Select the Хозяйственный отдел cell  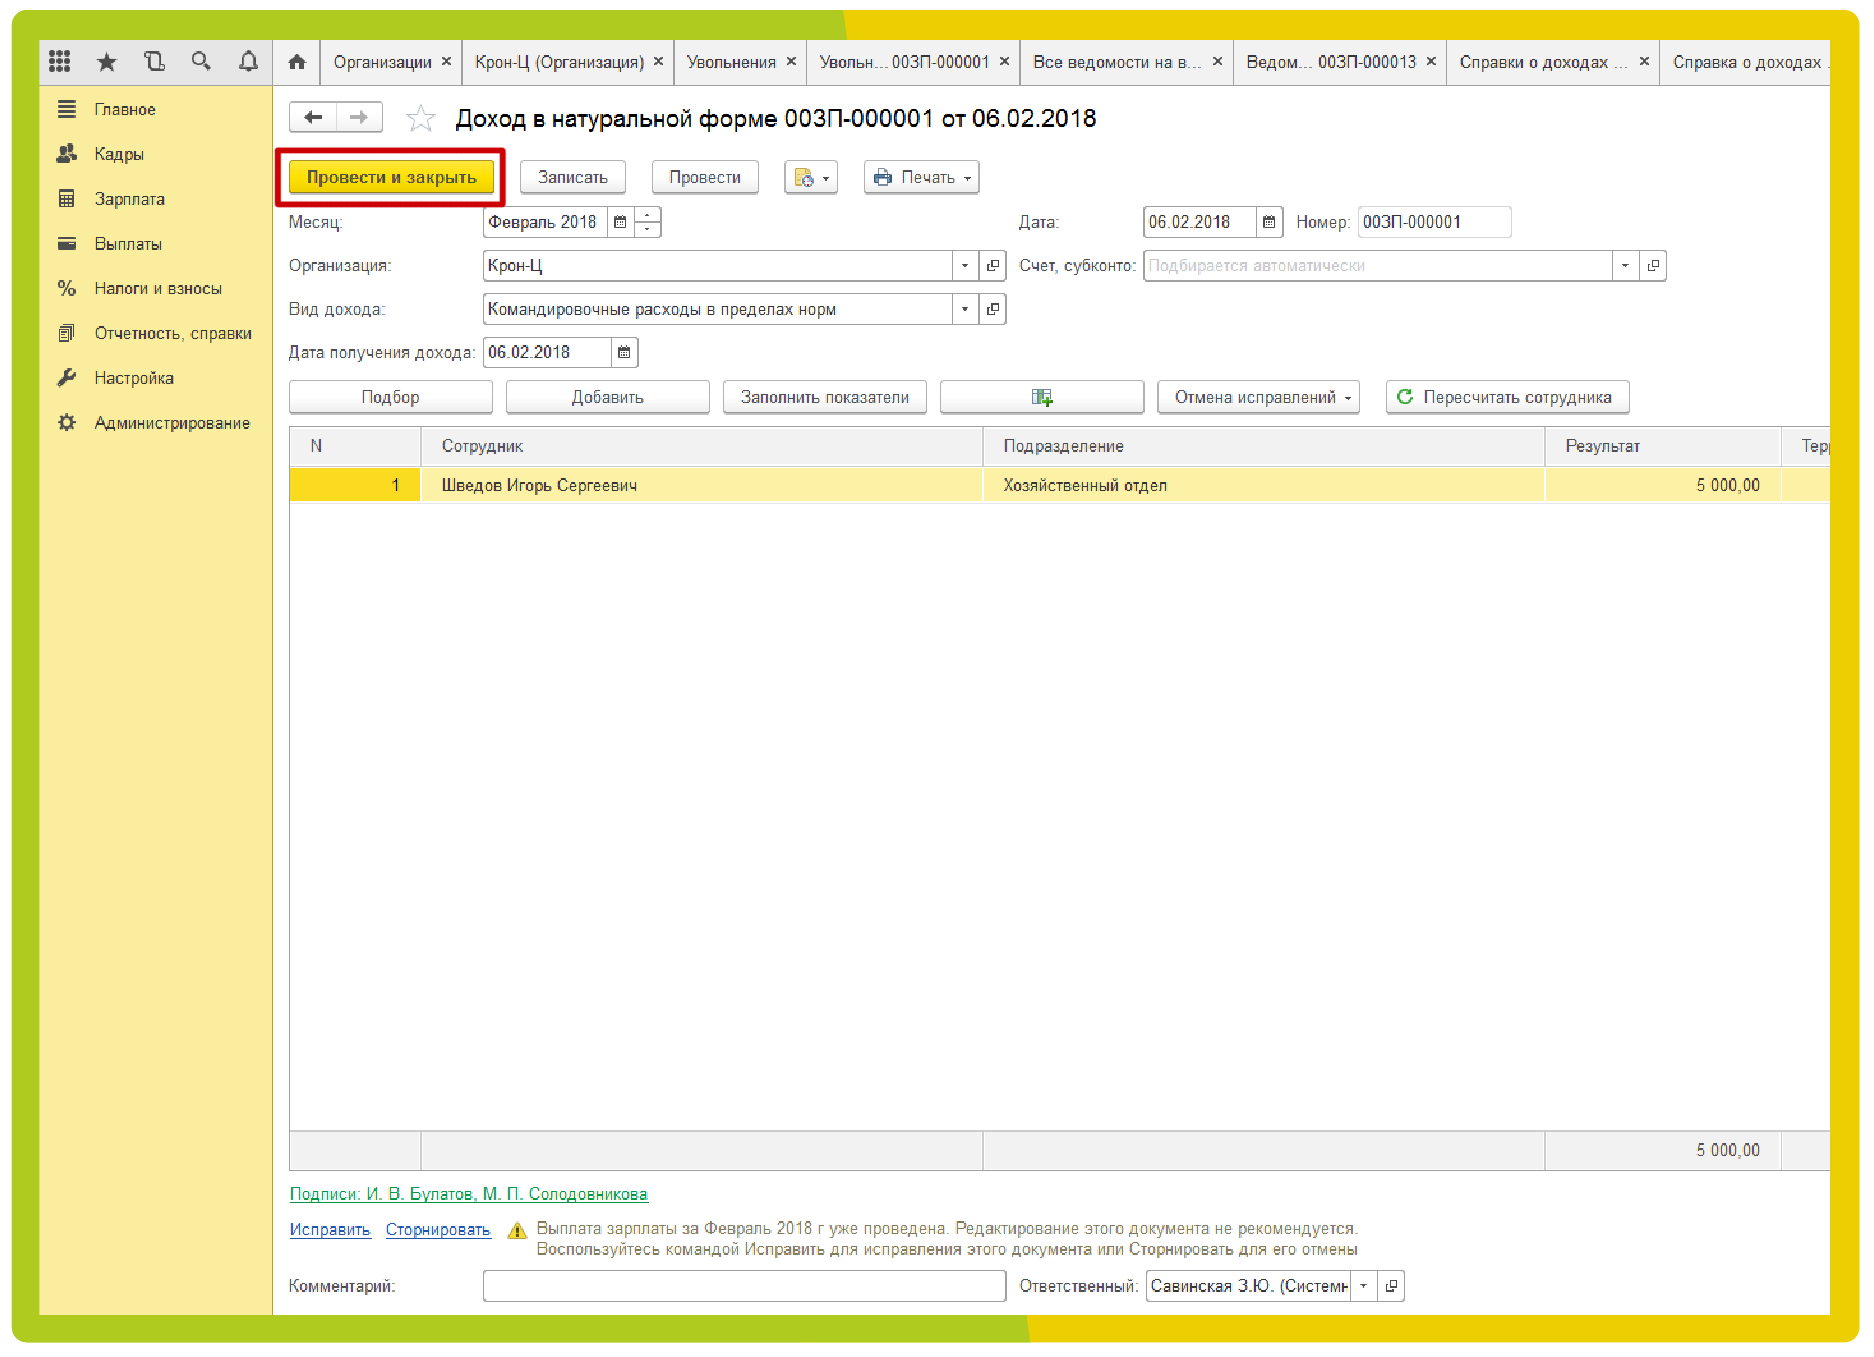click(1263, 485)
